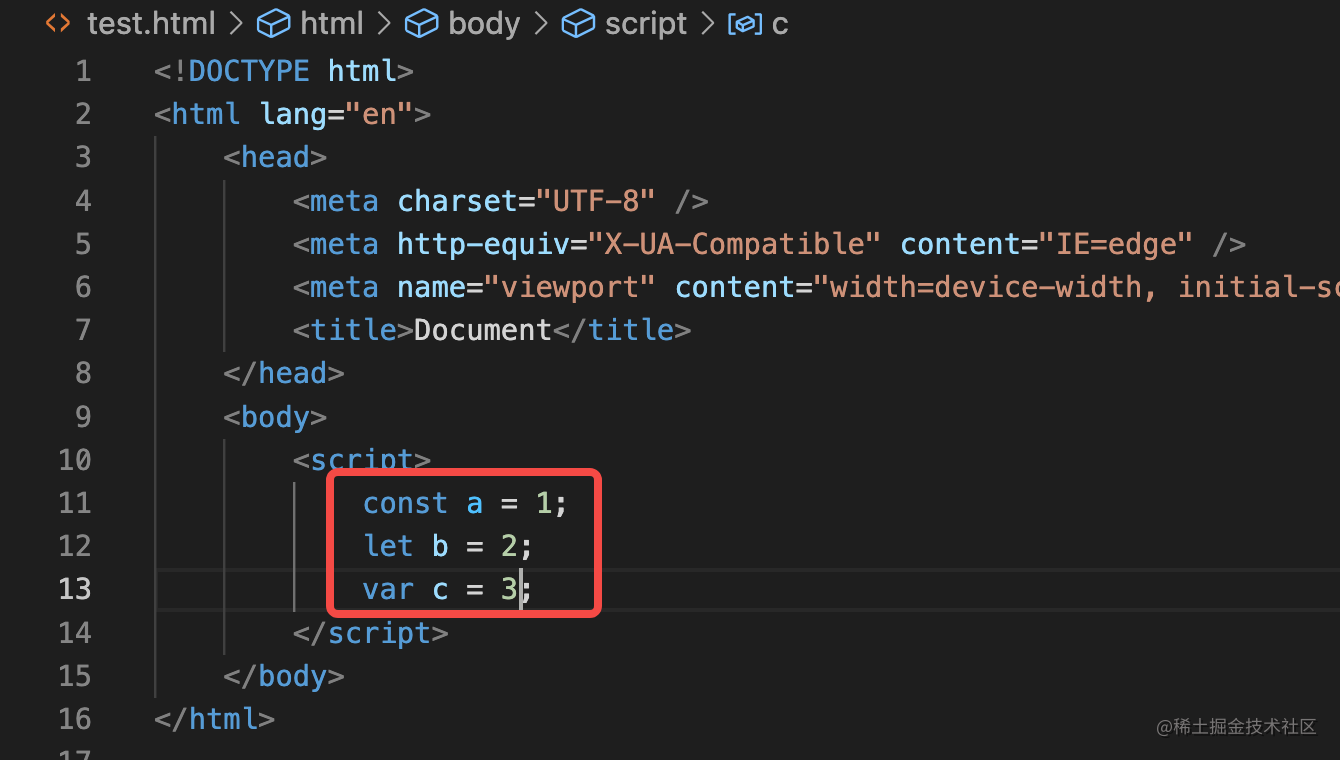This screenshot has height=760, width=1340.
Task: Click the Document title text
Action: 483,329
